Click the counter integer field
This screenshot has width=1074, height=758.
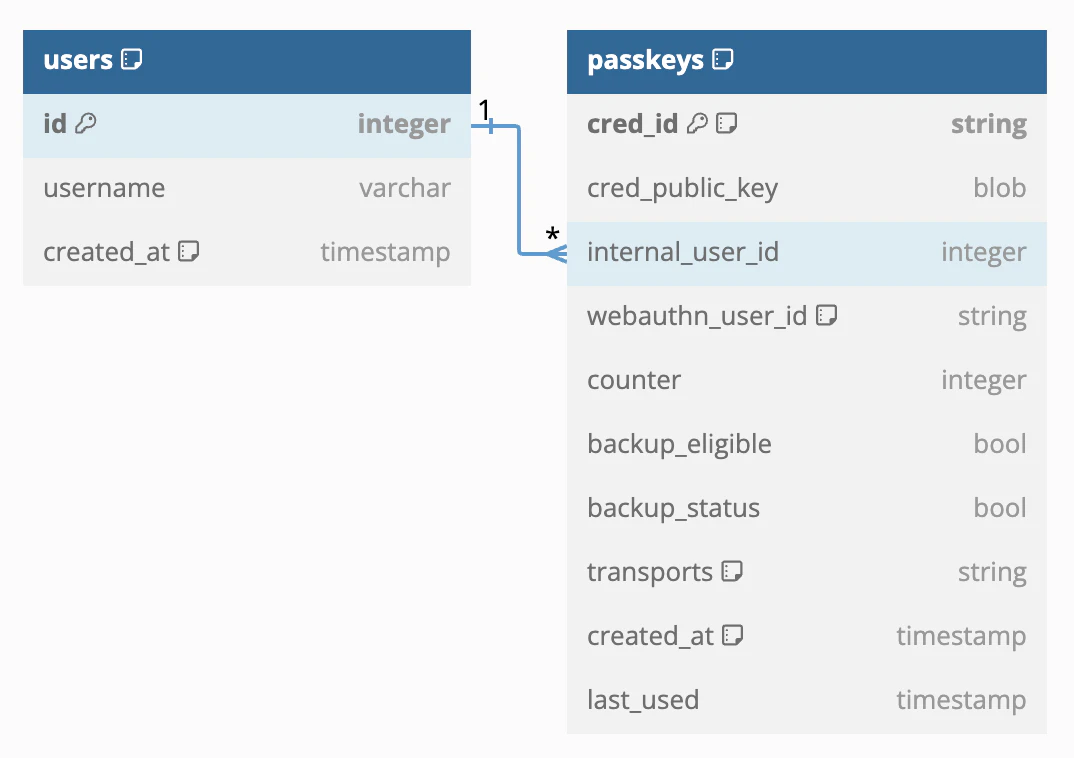point(806,380)
